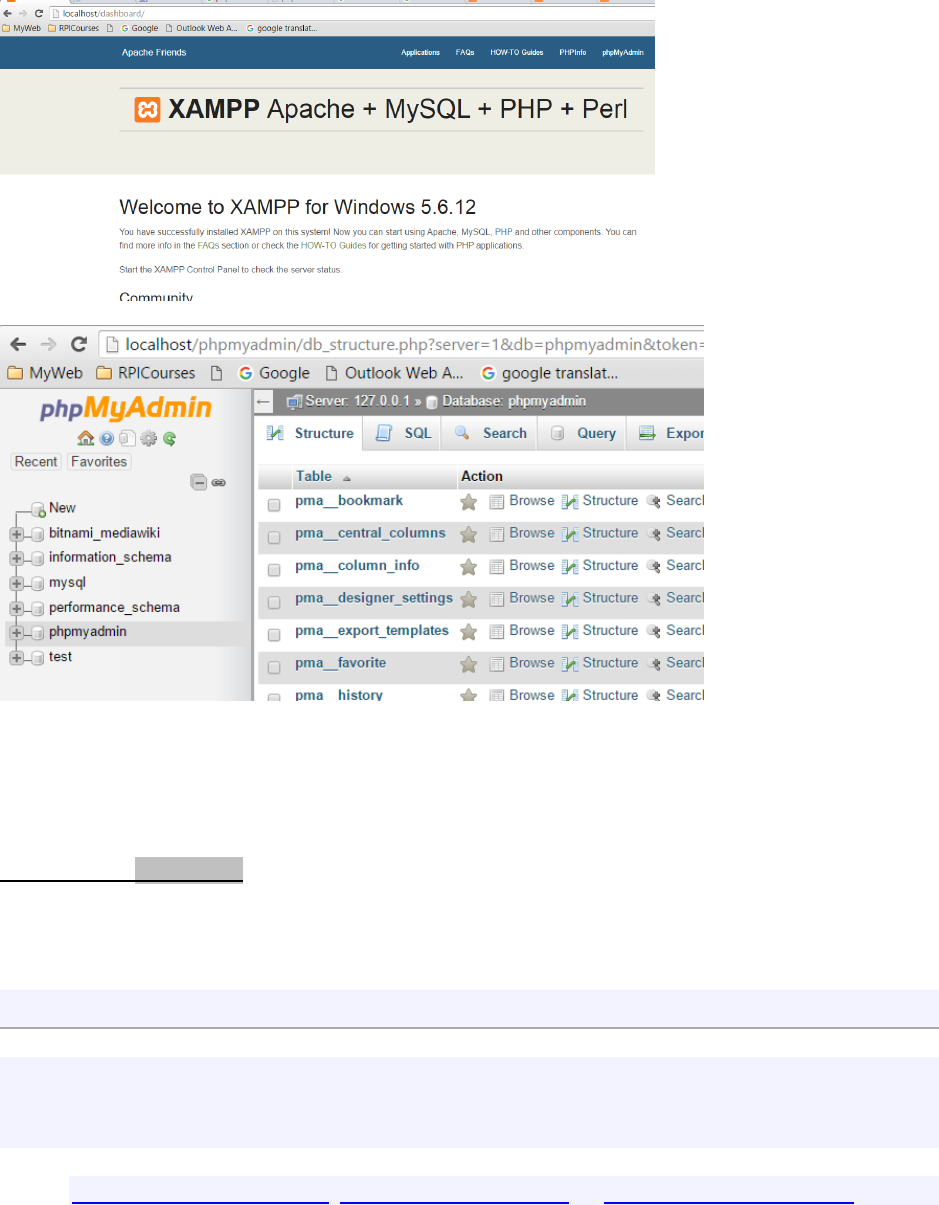Open navigation panel settings gear icon
Image resolution: width=939 pixels, height=1205 pixels.
point(148,439)
